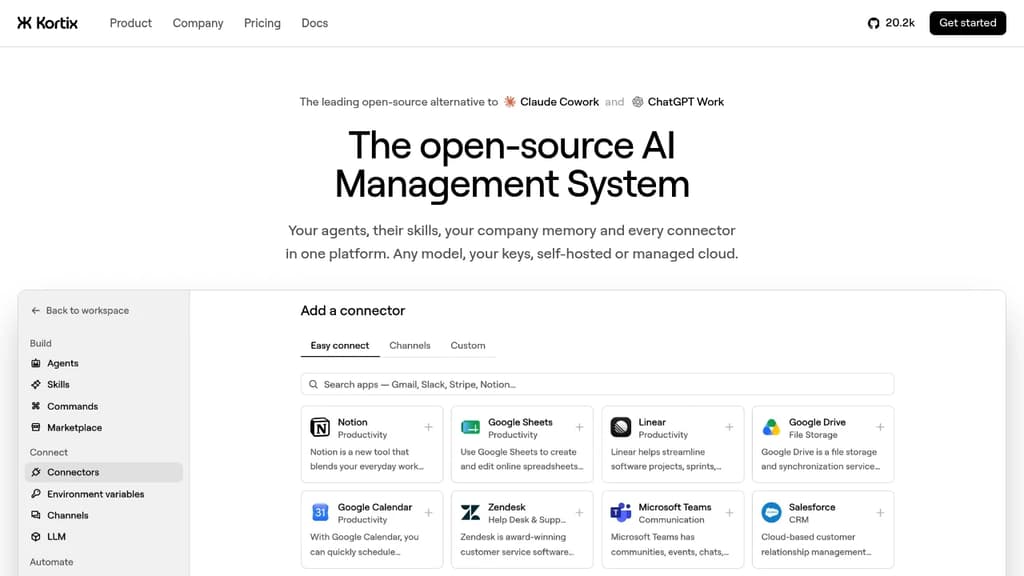Open the GitHub 20.2k stars link
This screenshot has width=1024, height=576.
891,23
